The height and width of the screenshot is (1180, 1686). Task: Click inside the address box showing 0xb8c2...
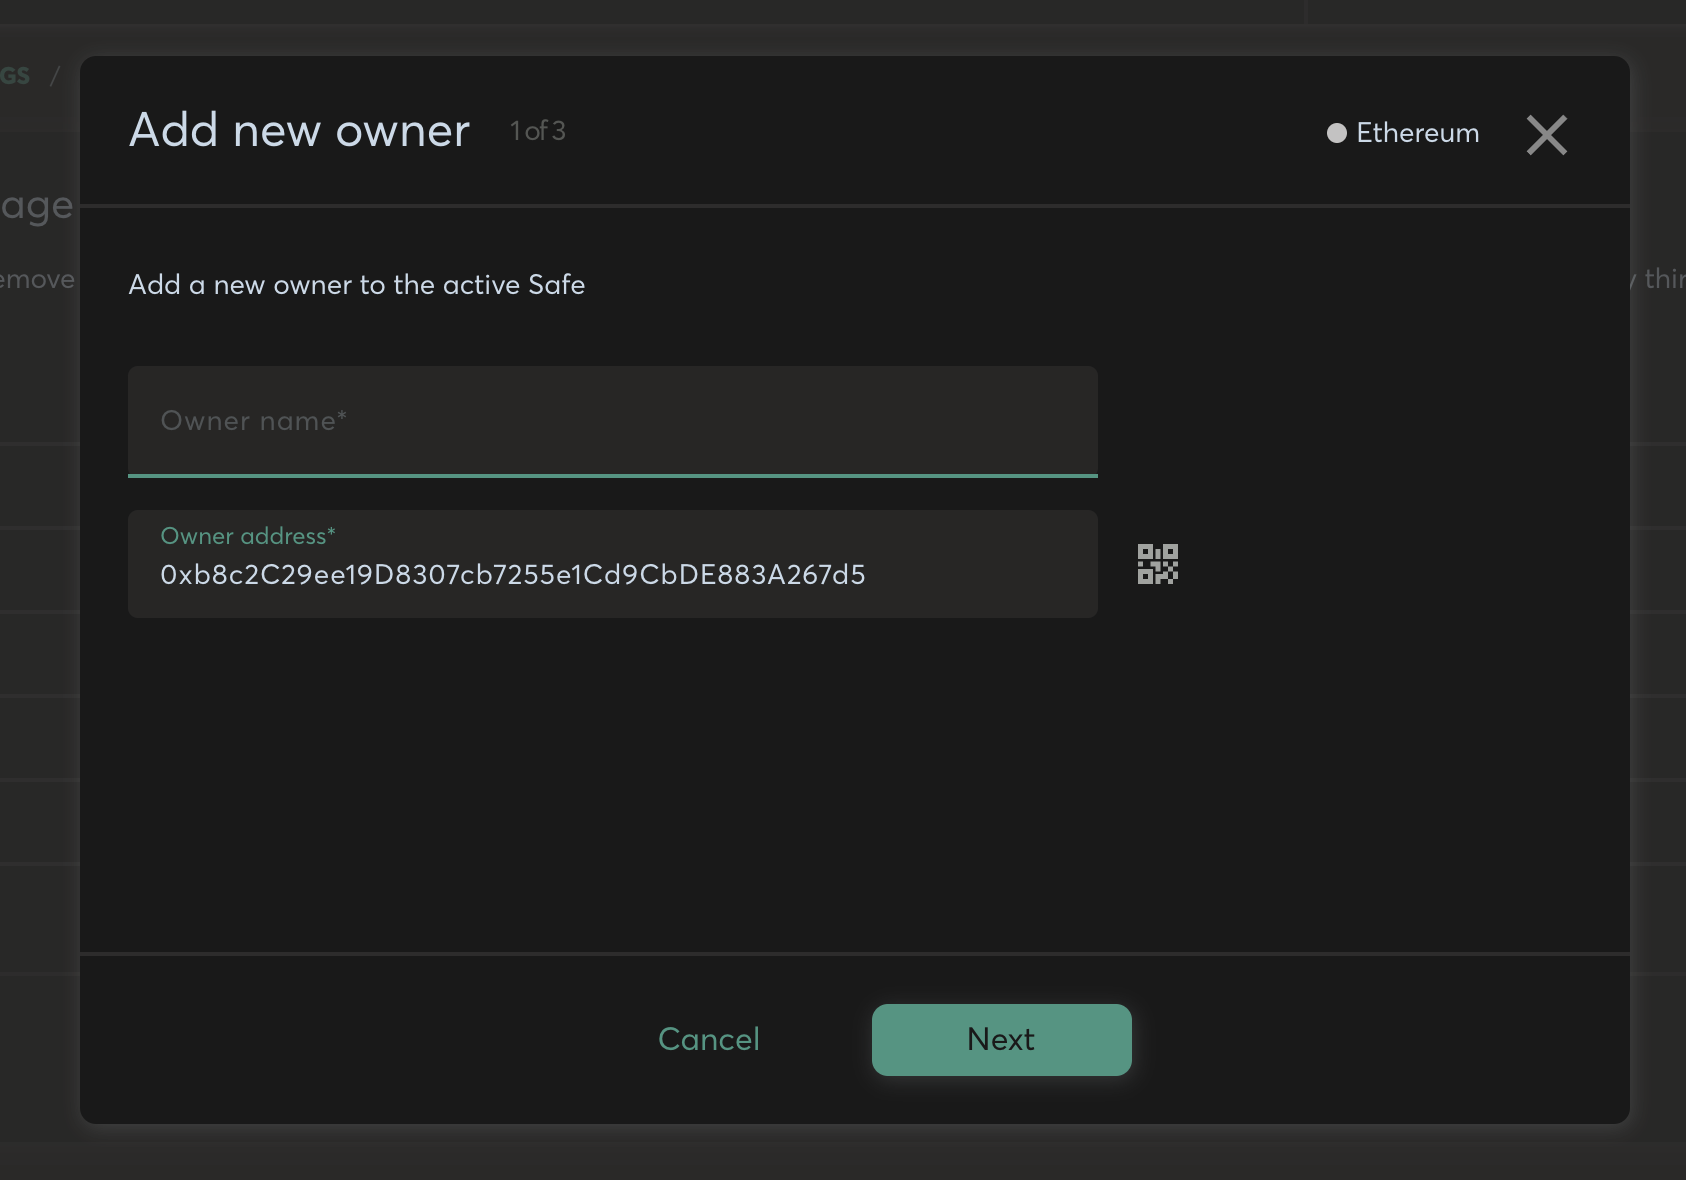tap(513, 576)
